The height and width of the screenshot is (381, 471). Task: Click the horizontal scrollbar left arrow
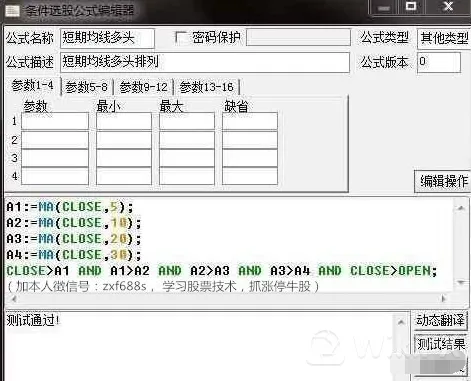[x=13, y=299]
